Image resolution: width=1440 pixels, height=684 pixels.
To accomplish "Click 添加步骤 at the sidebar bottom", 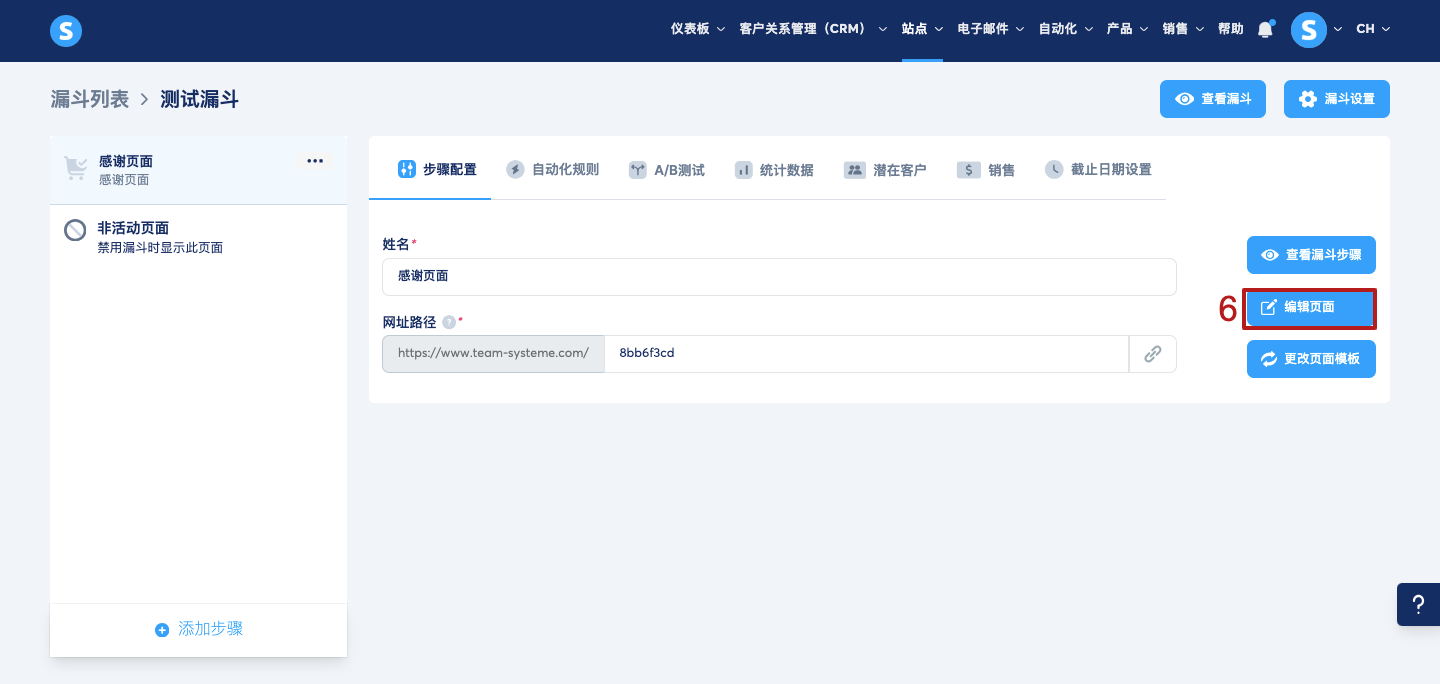I will click(x=199, y=630).
